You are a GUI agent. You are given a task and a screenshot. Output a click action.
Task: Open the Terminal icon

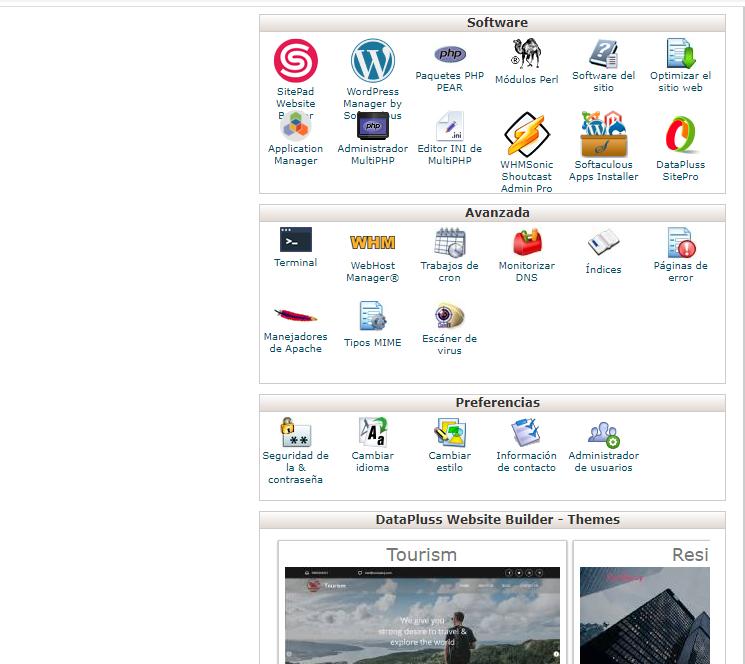[295, 240]
